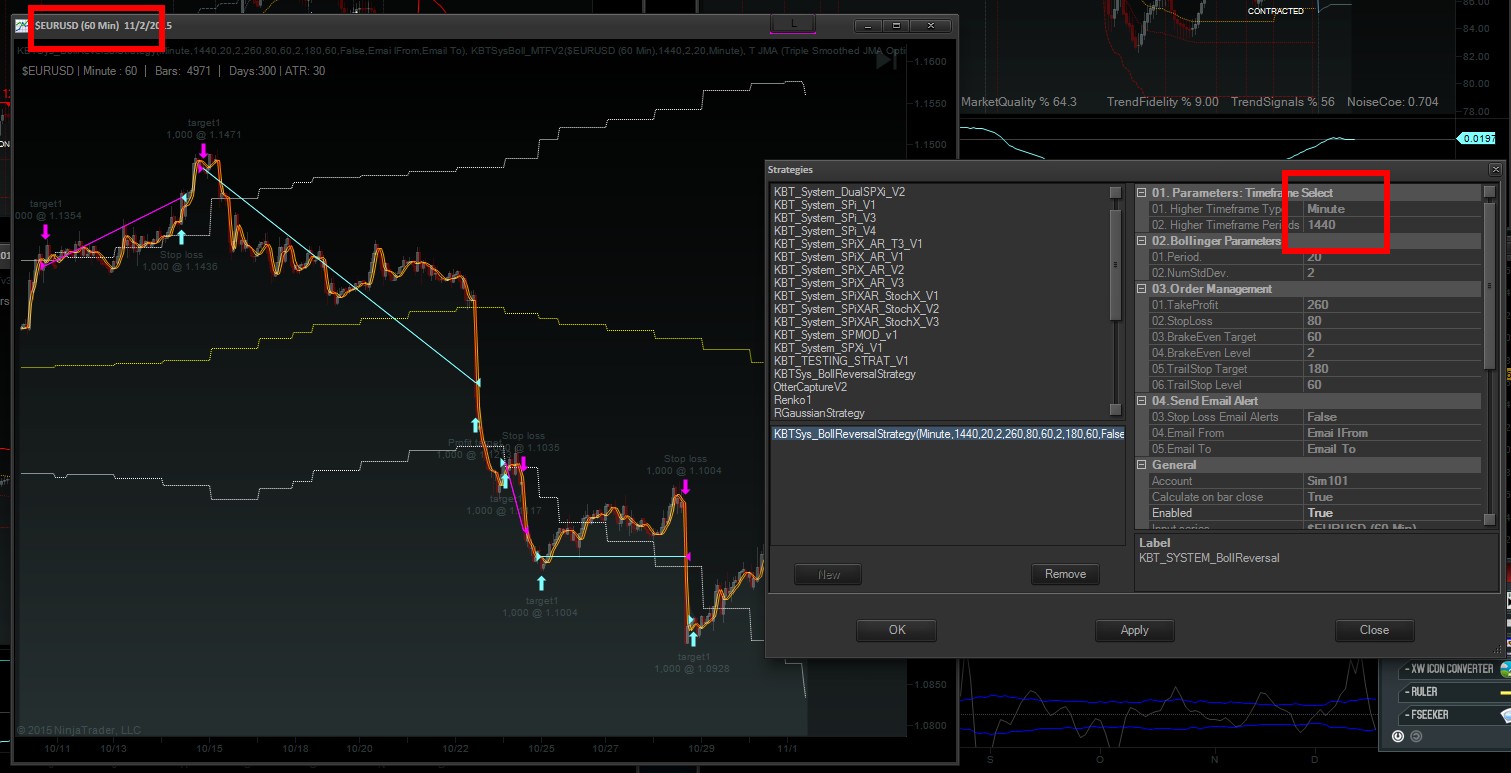This screenshot has width=1511, height=773.
Task: Edit the TrailStop Level value 60
Action: 1393,385
